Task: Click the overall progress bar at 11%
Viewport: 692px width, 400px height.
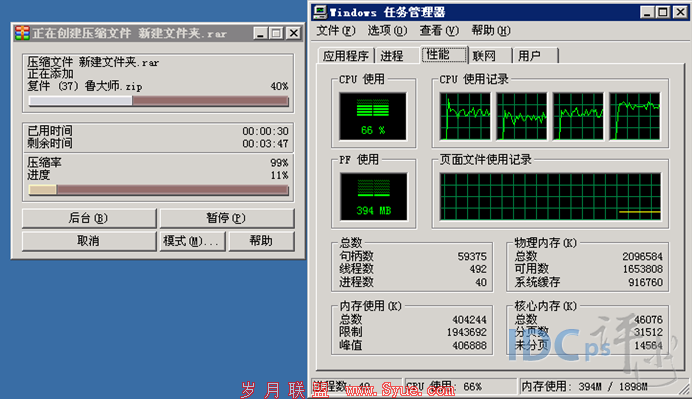Action: tap(158, 190)
